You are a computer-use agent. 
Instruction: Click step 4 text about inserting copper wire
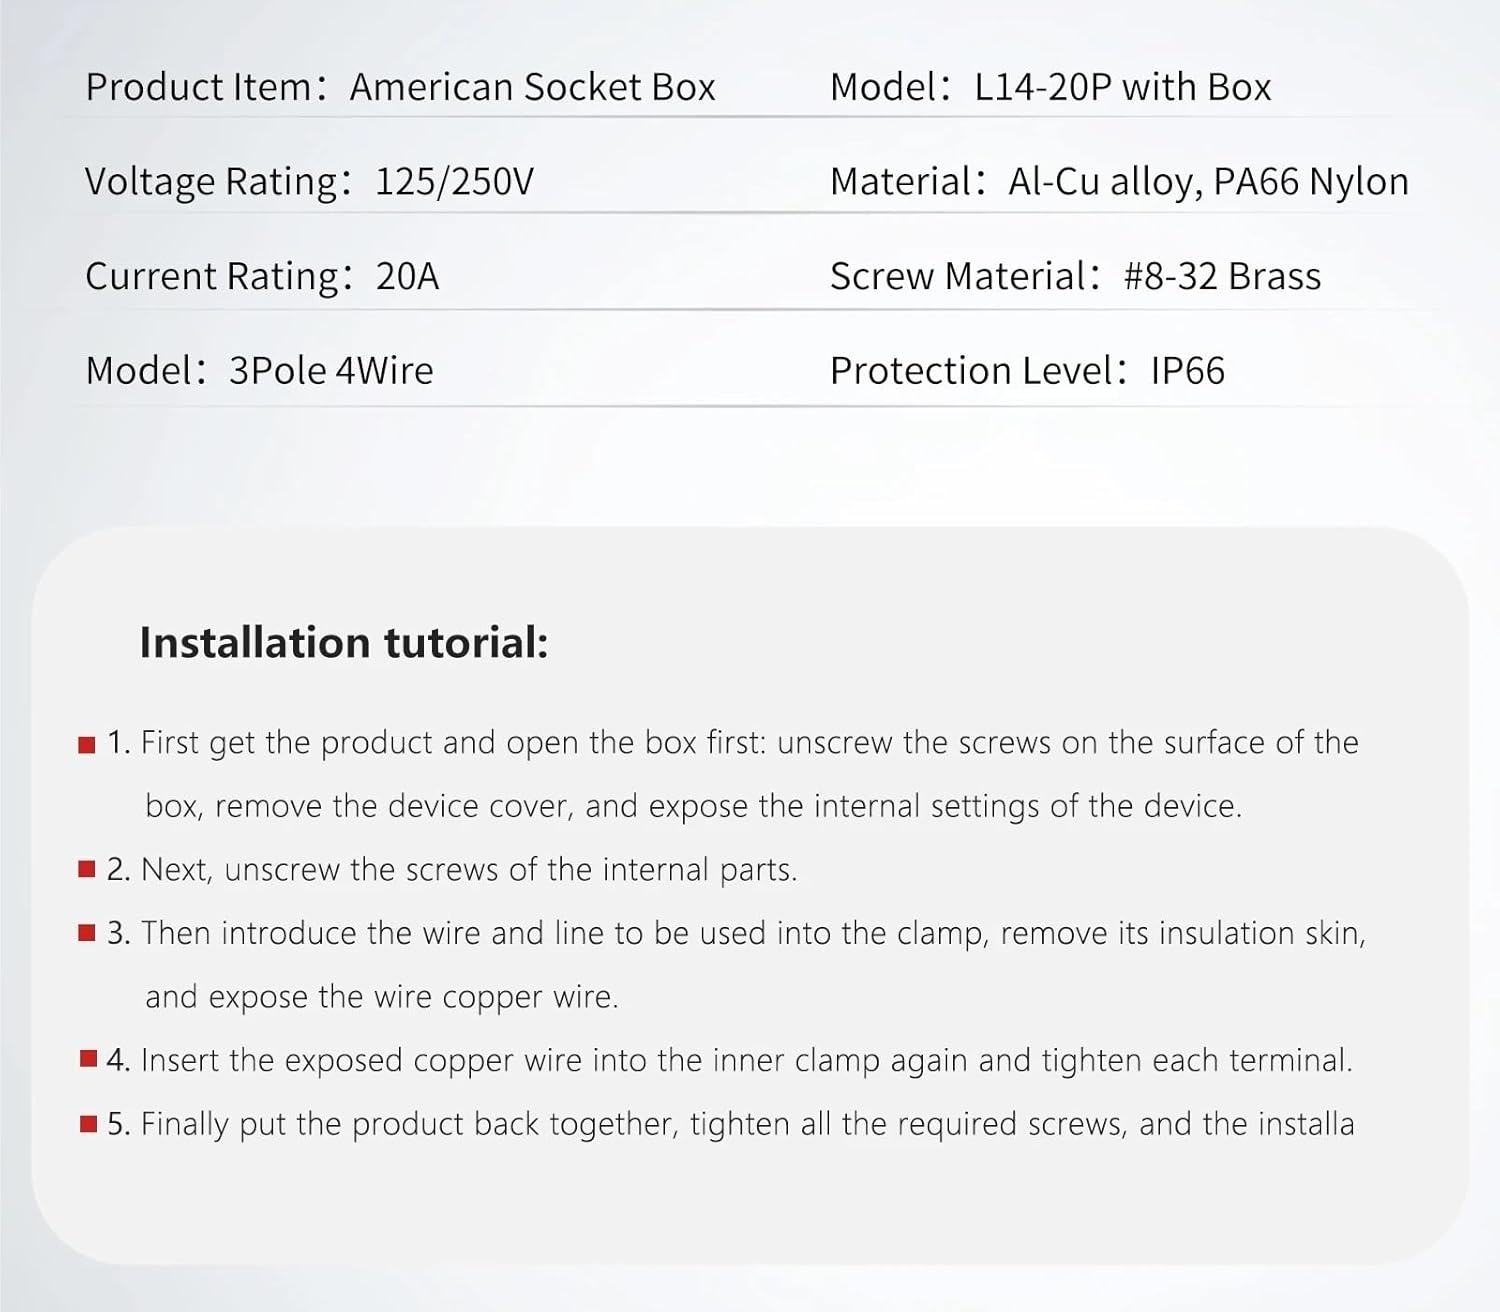click(746, 1060)
